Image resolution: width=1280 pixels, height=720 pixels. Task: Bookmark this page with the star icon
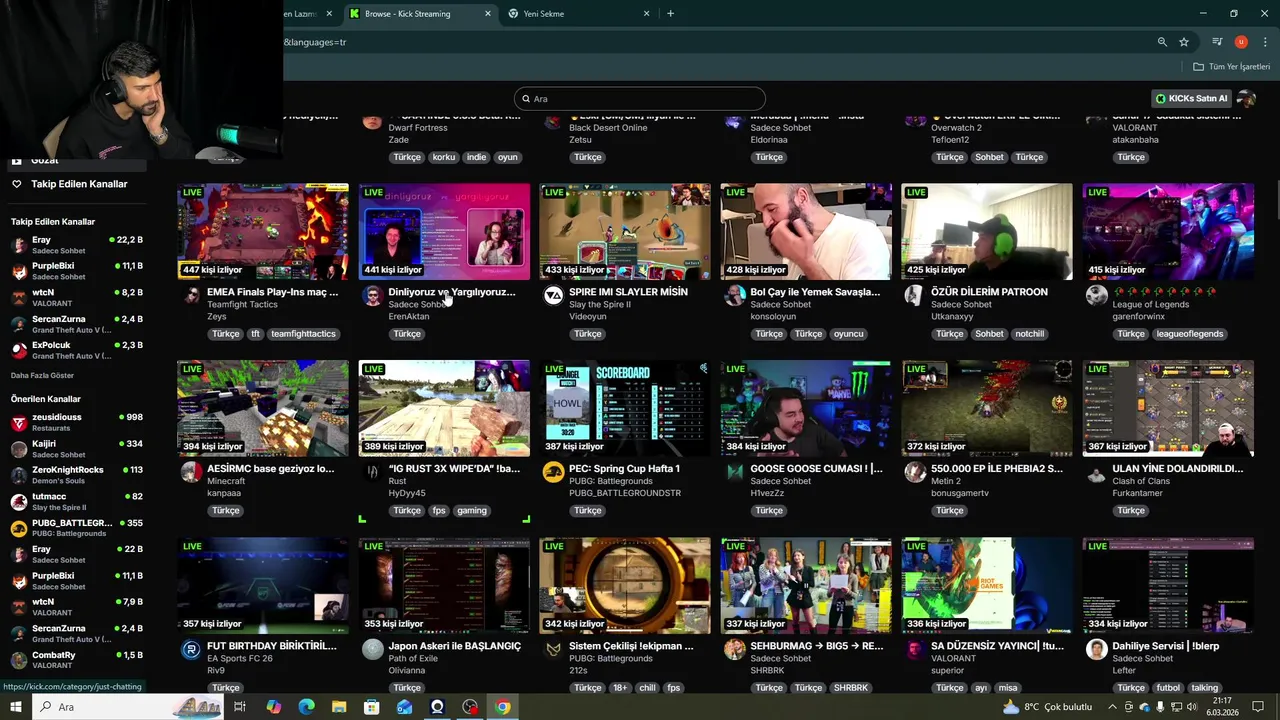[x=1184, y=42]
